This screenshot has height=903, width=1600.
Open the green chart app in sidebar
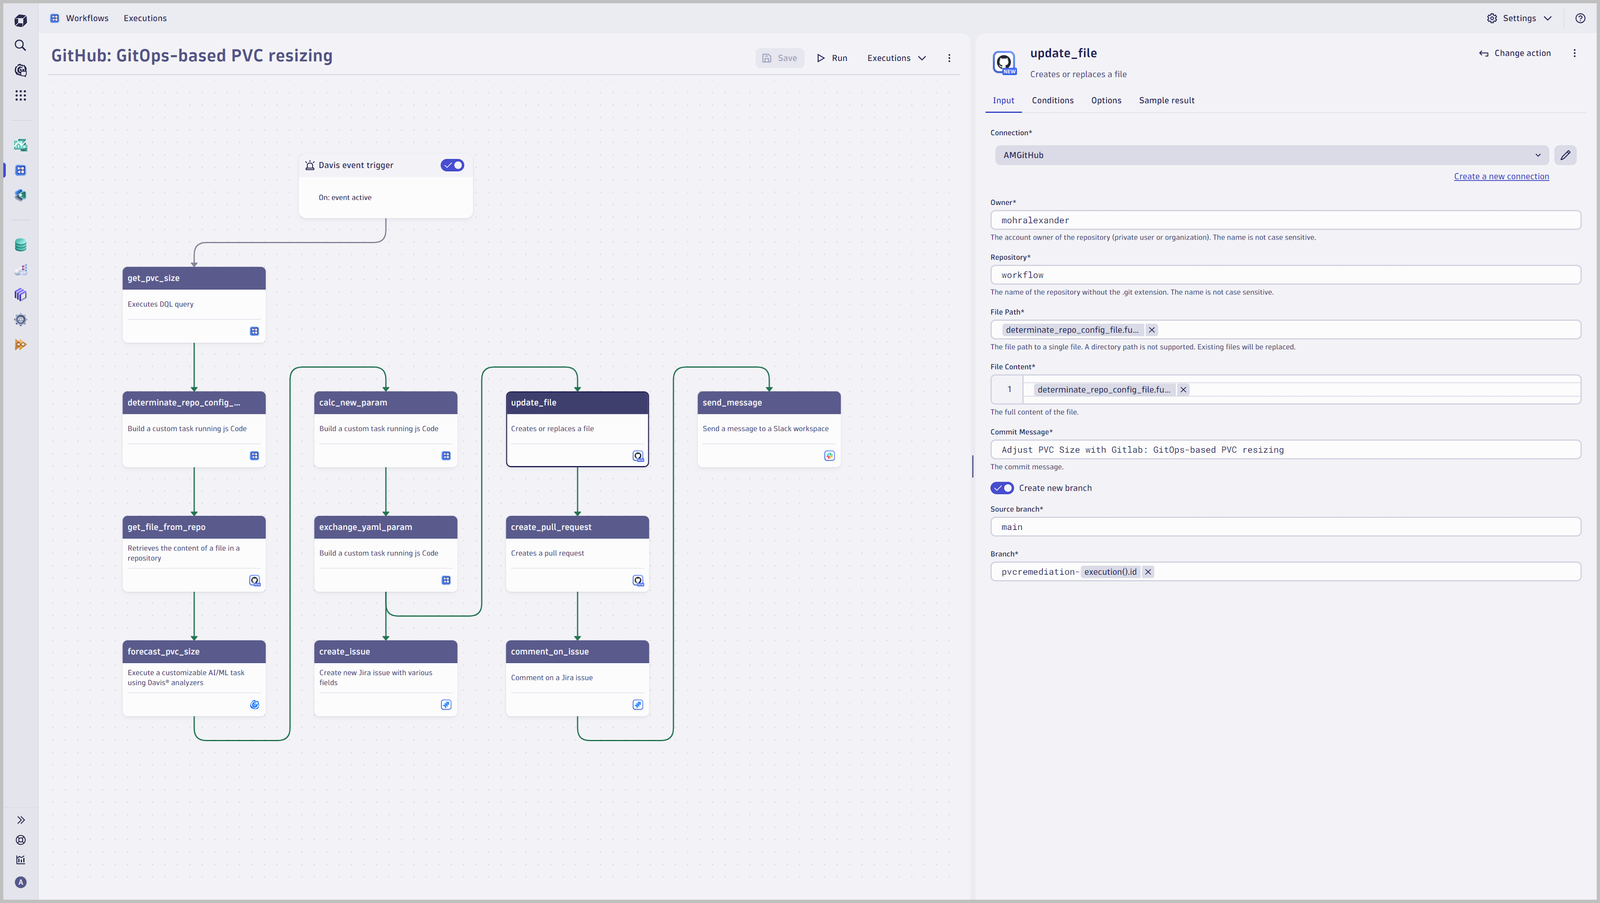coord(20,145)
